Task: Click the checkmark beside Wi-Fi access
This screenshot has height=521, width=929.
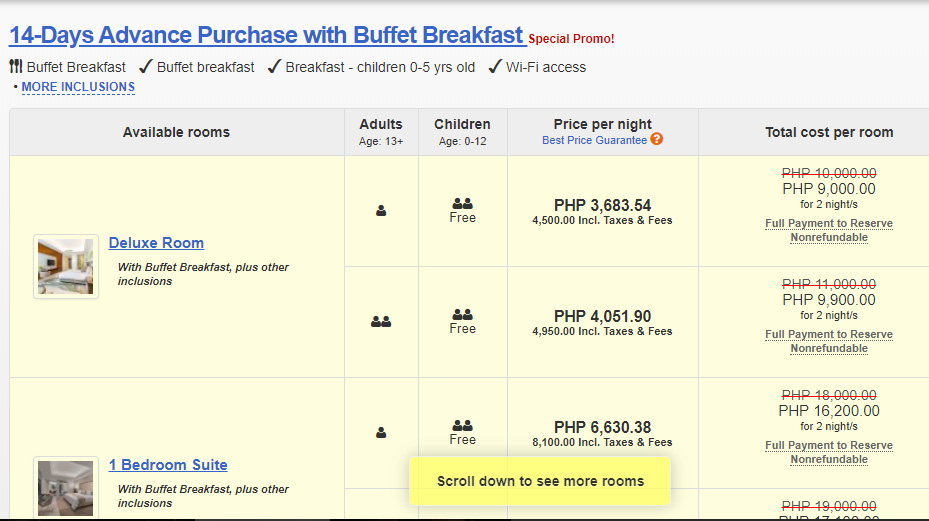Action: pyautogui.click(x=494, y=67)
